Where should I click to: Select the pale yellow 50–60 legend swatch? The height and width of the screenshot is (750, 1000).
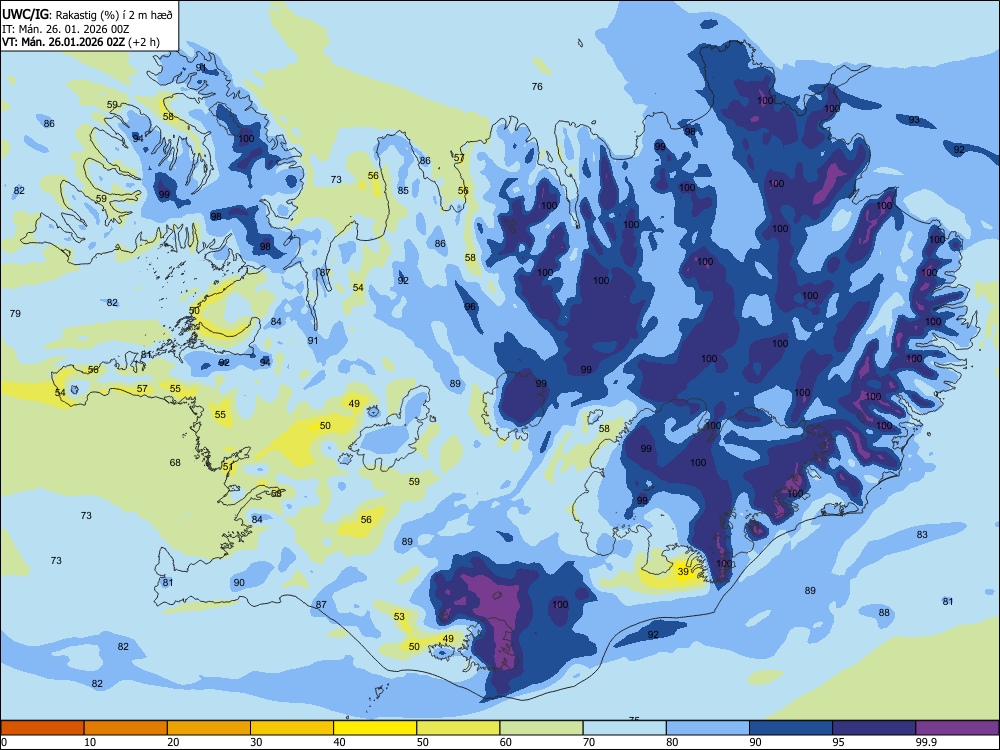458,728
